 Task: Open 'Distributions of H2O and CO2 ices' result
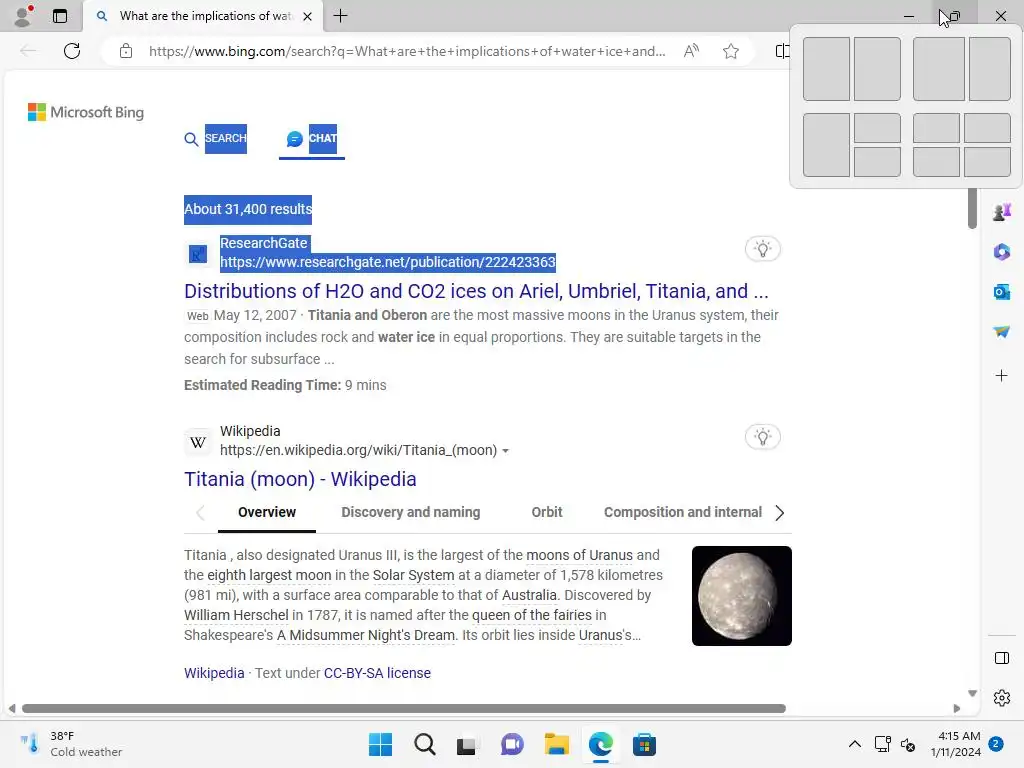(x=476, y=291)
